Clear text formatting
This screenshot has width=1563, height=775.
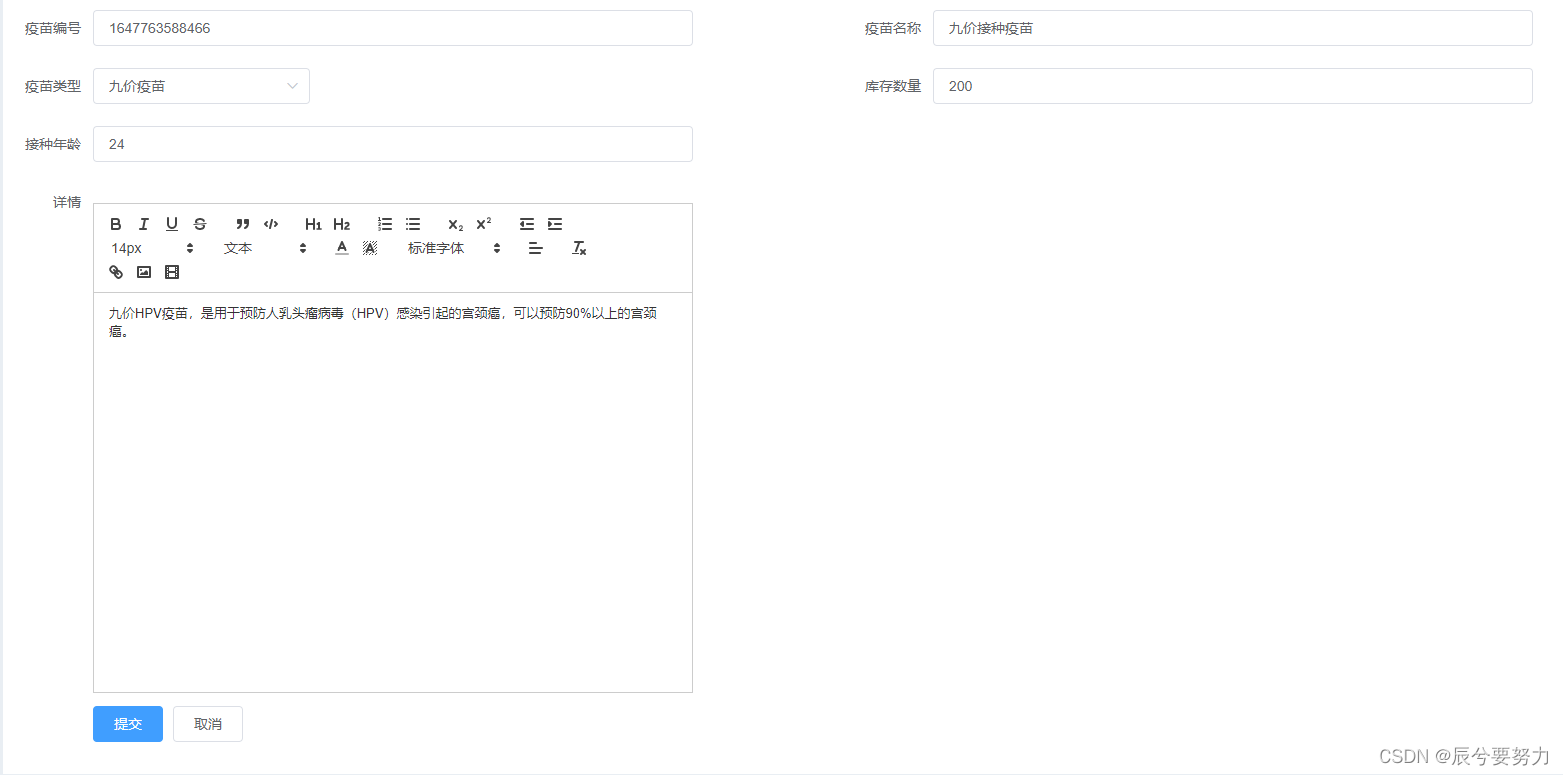pyautogui.click(x=578, y=248)
